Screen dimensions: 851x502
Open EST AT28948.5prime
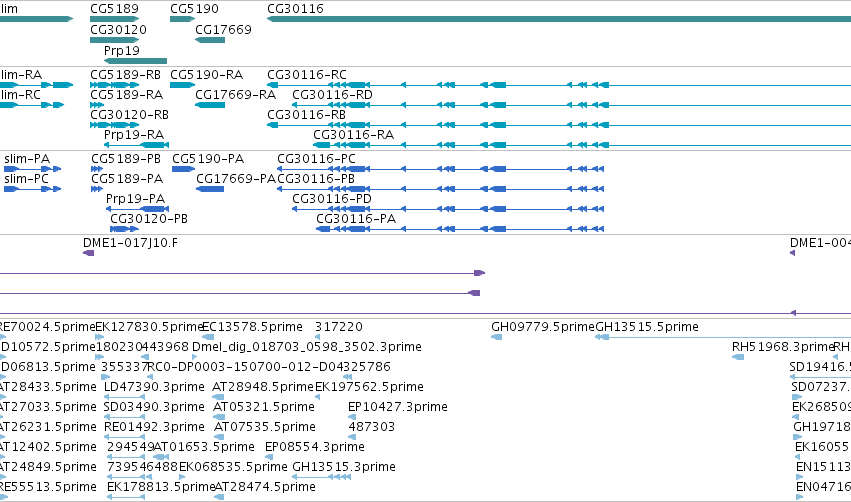click(x=263, y=387)
